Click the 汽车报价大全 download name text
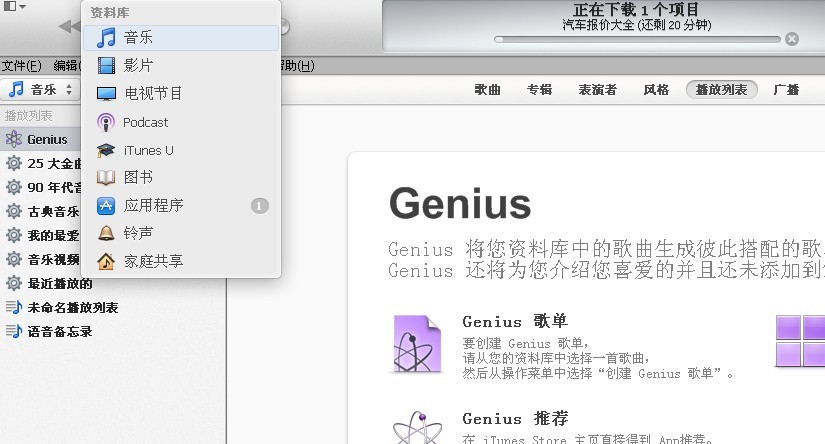This screenshot has height=444, width=825. coord(598,25)
